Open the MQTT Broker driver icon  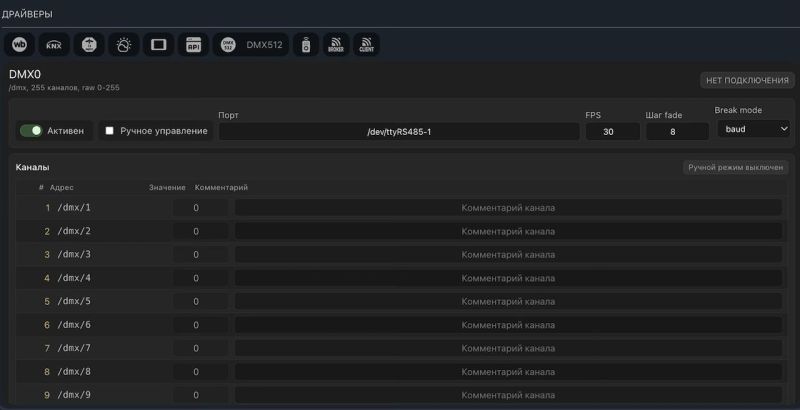tap(336, 45)
